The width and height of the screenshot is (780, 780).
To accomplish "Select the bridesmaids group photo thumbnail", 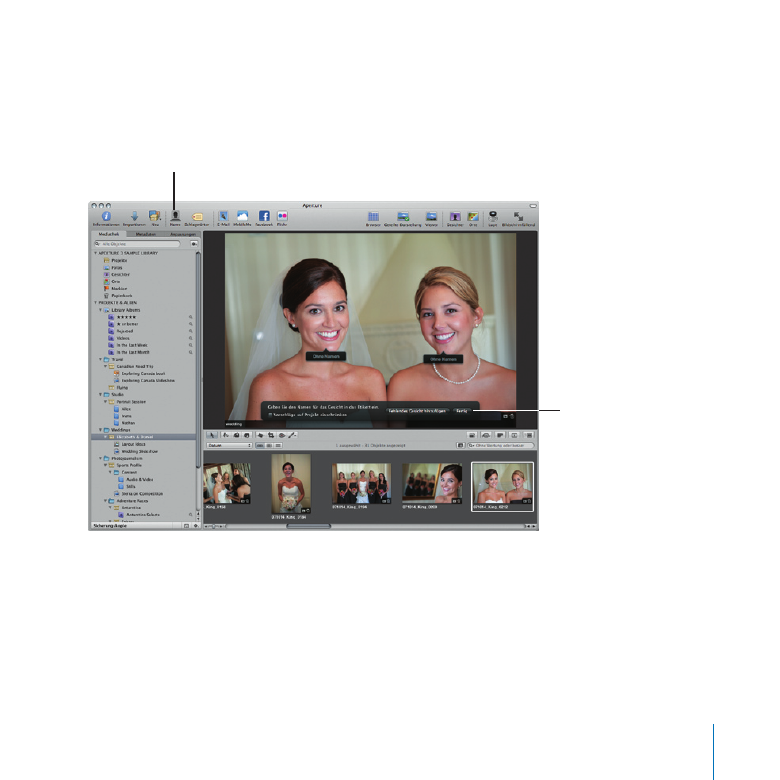I will click(361, 484).
